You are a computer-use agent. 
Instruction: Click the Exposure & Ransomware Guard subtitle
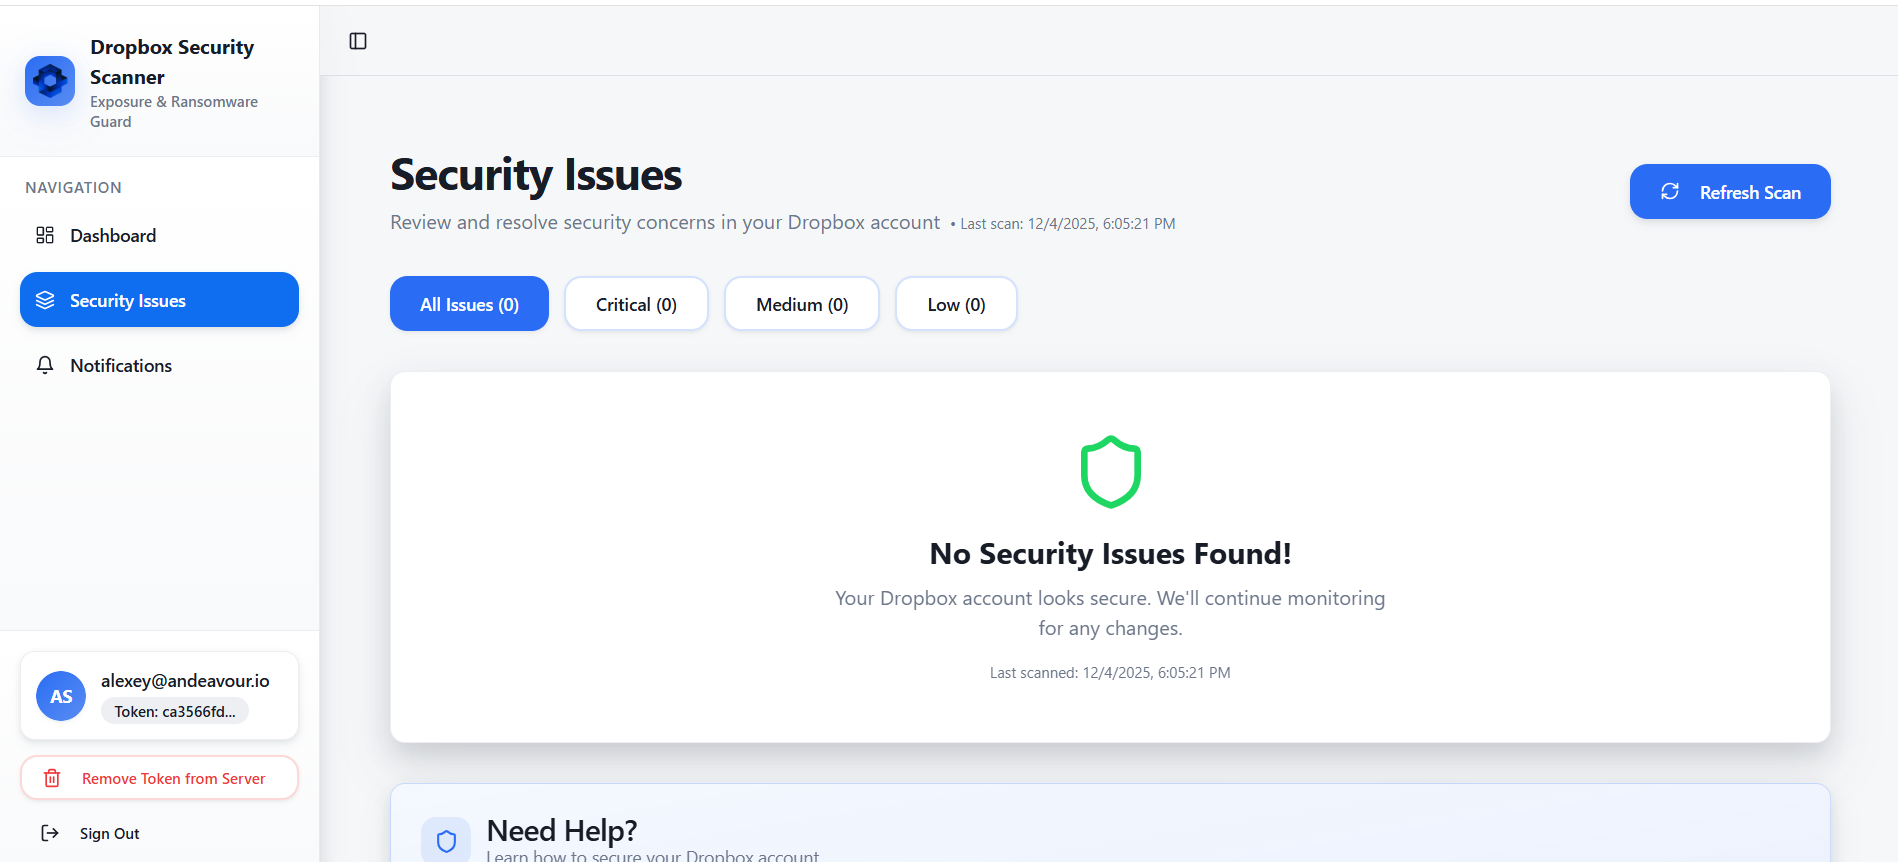[x=174, y=112]
